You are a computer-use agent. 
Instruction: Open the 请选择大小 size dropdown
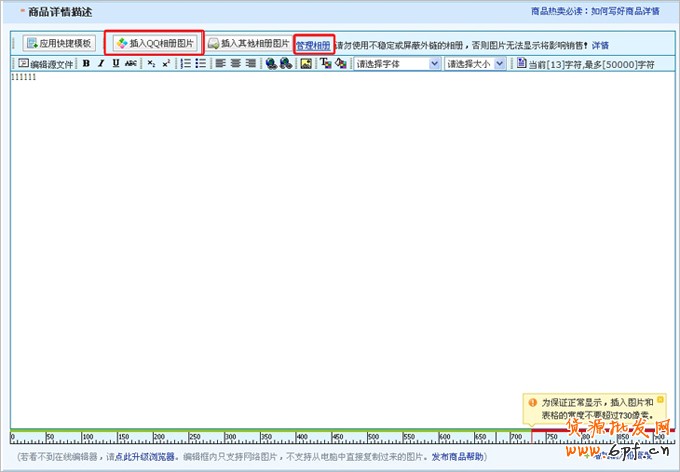click(475, 63)
